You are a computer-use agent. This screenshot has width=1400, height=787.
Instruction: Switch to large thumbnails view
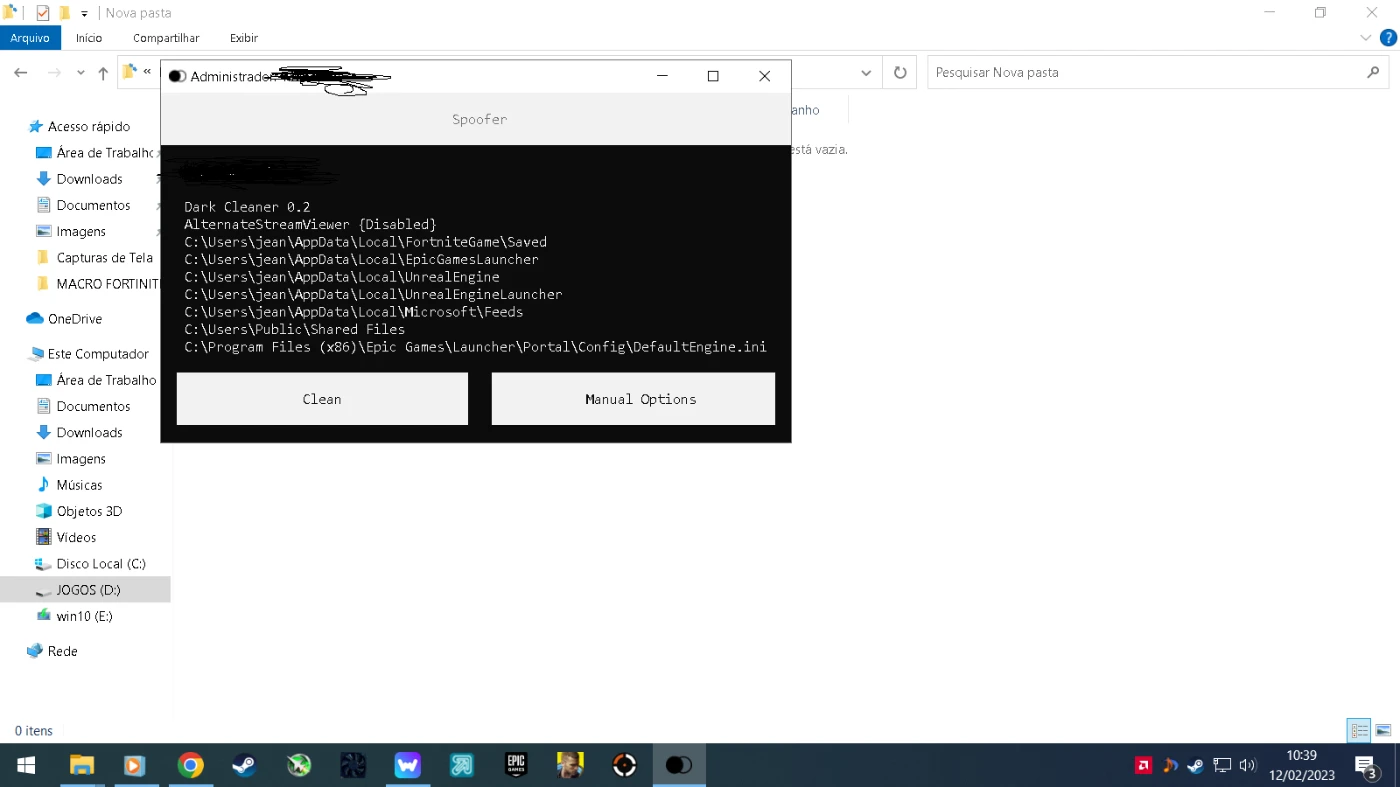click(1383, 731)
